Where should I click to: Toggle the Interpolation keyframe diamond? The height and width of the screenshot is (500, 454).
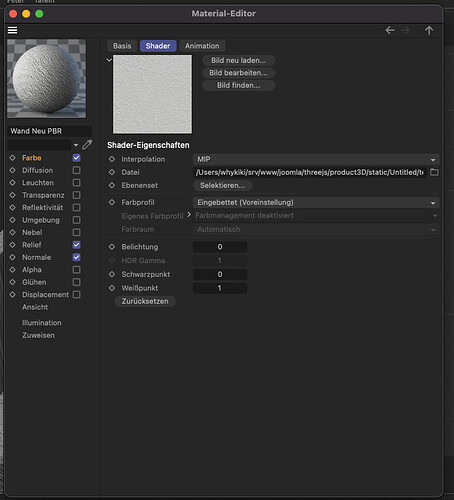tap(112, 159)
